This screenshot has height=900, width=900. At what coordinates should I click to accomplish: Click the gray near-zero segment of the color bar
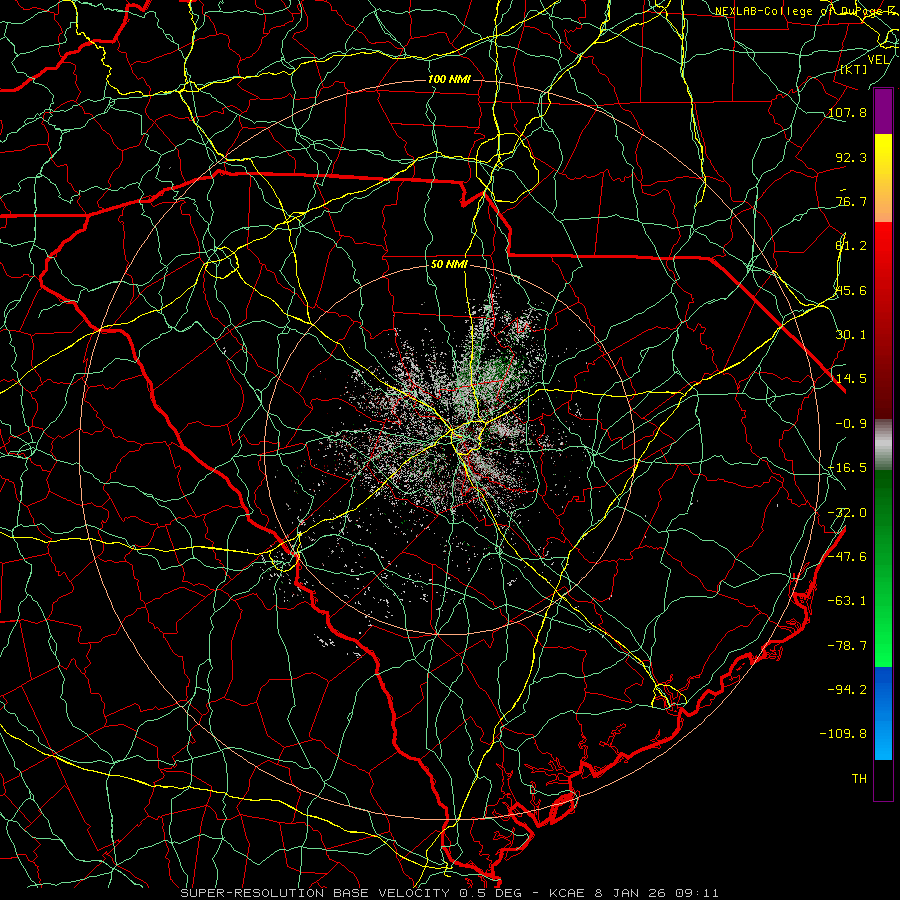883,445
